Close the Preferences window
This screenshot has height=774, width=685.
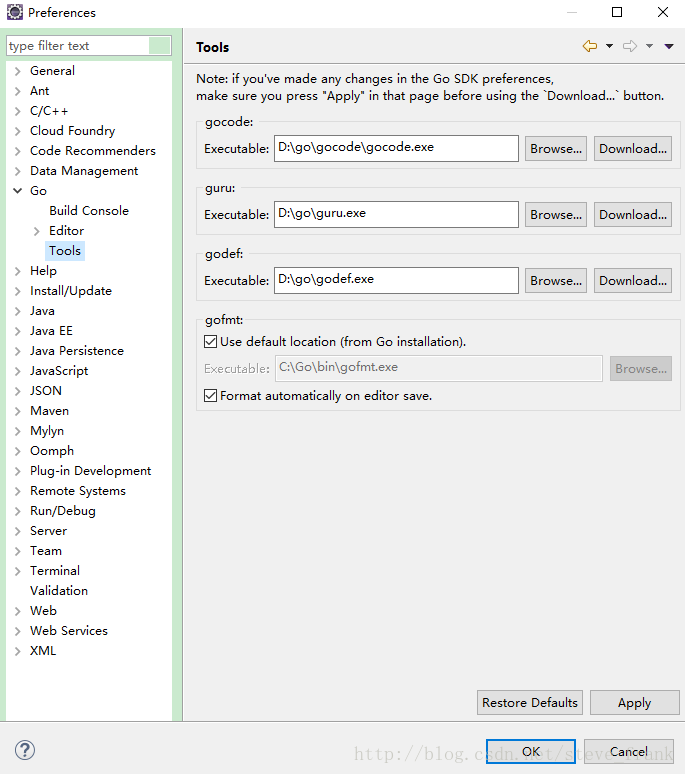coord(663,12)
